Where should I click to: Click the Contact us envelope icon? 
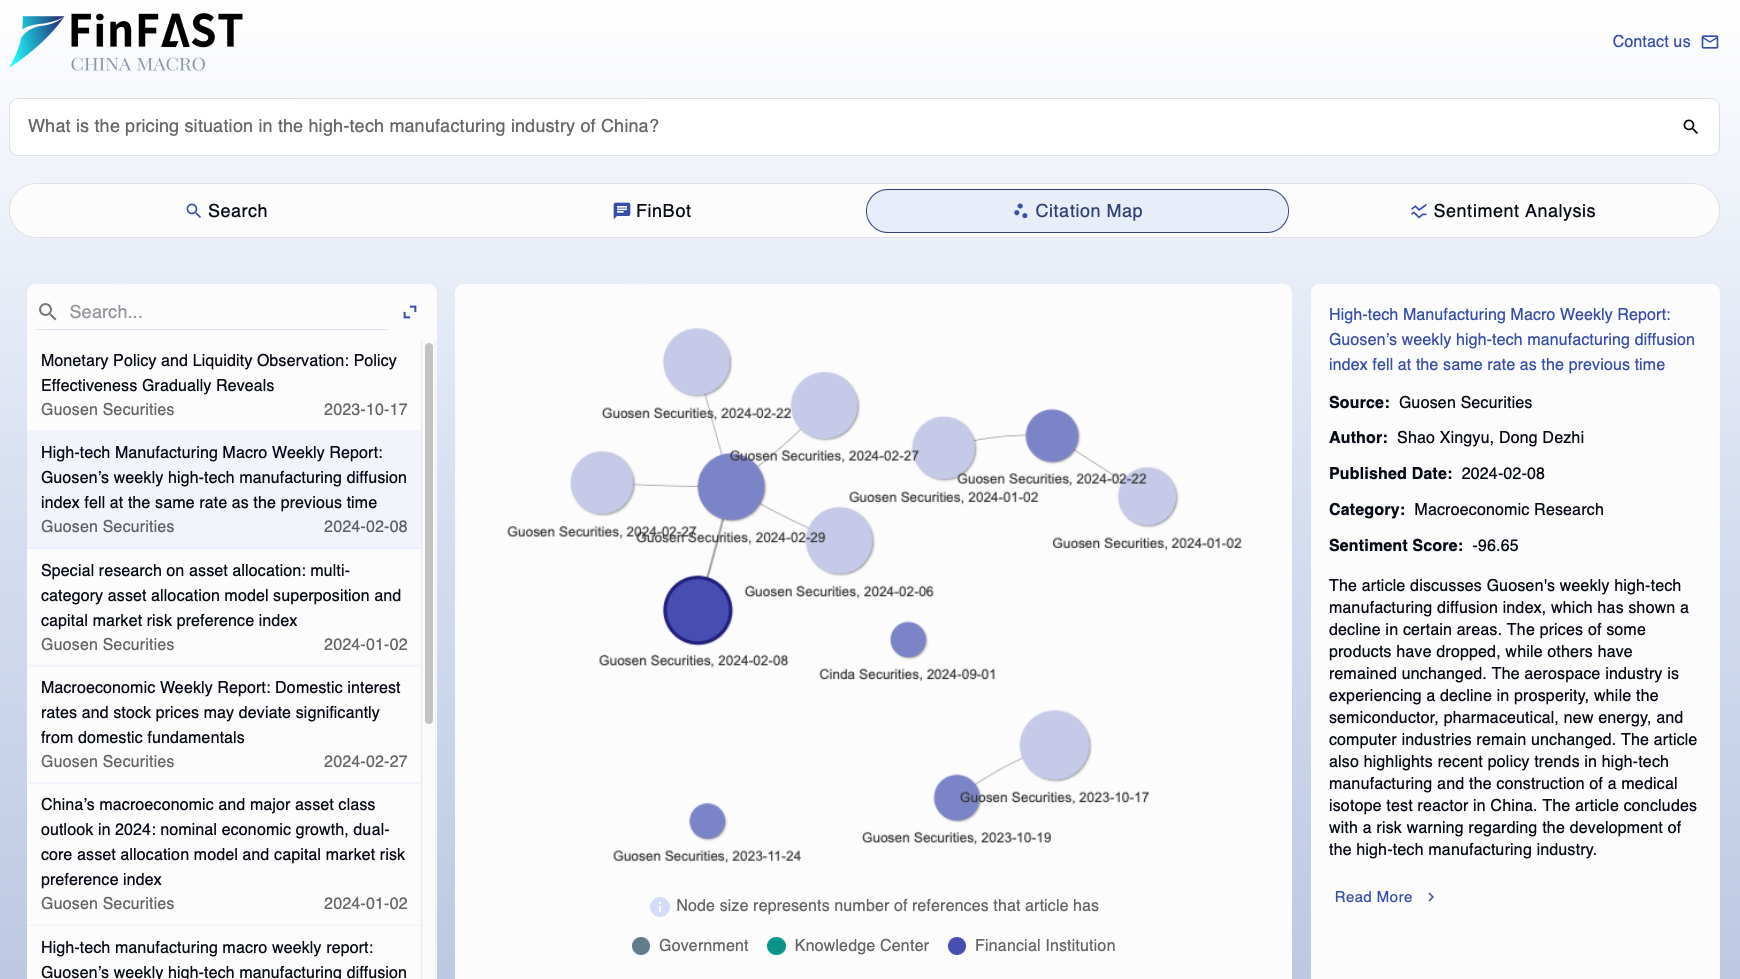pos(1710,42)
